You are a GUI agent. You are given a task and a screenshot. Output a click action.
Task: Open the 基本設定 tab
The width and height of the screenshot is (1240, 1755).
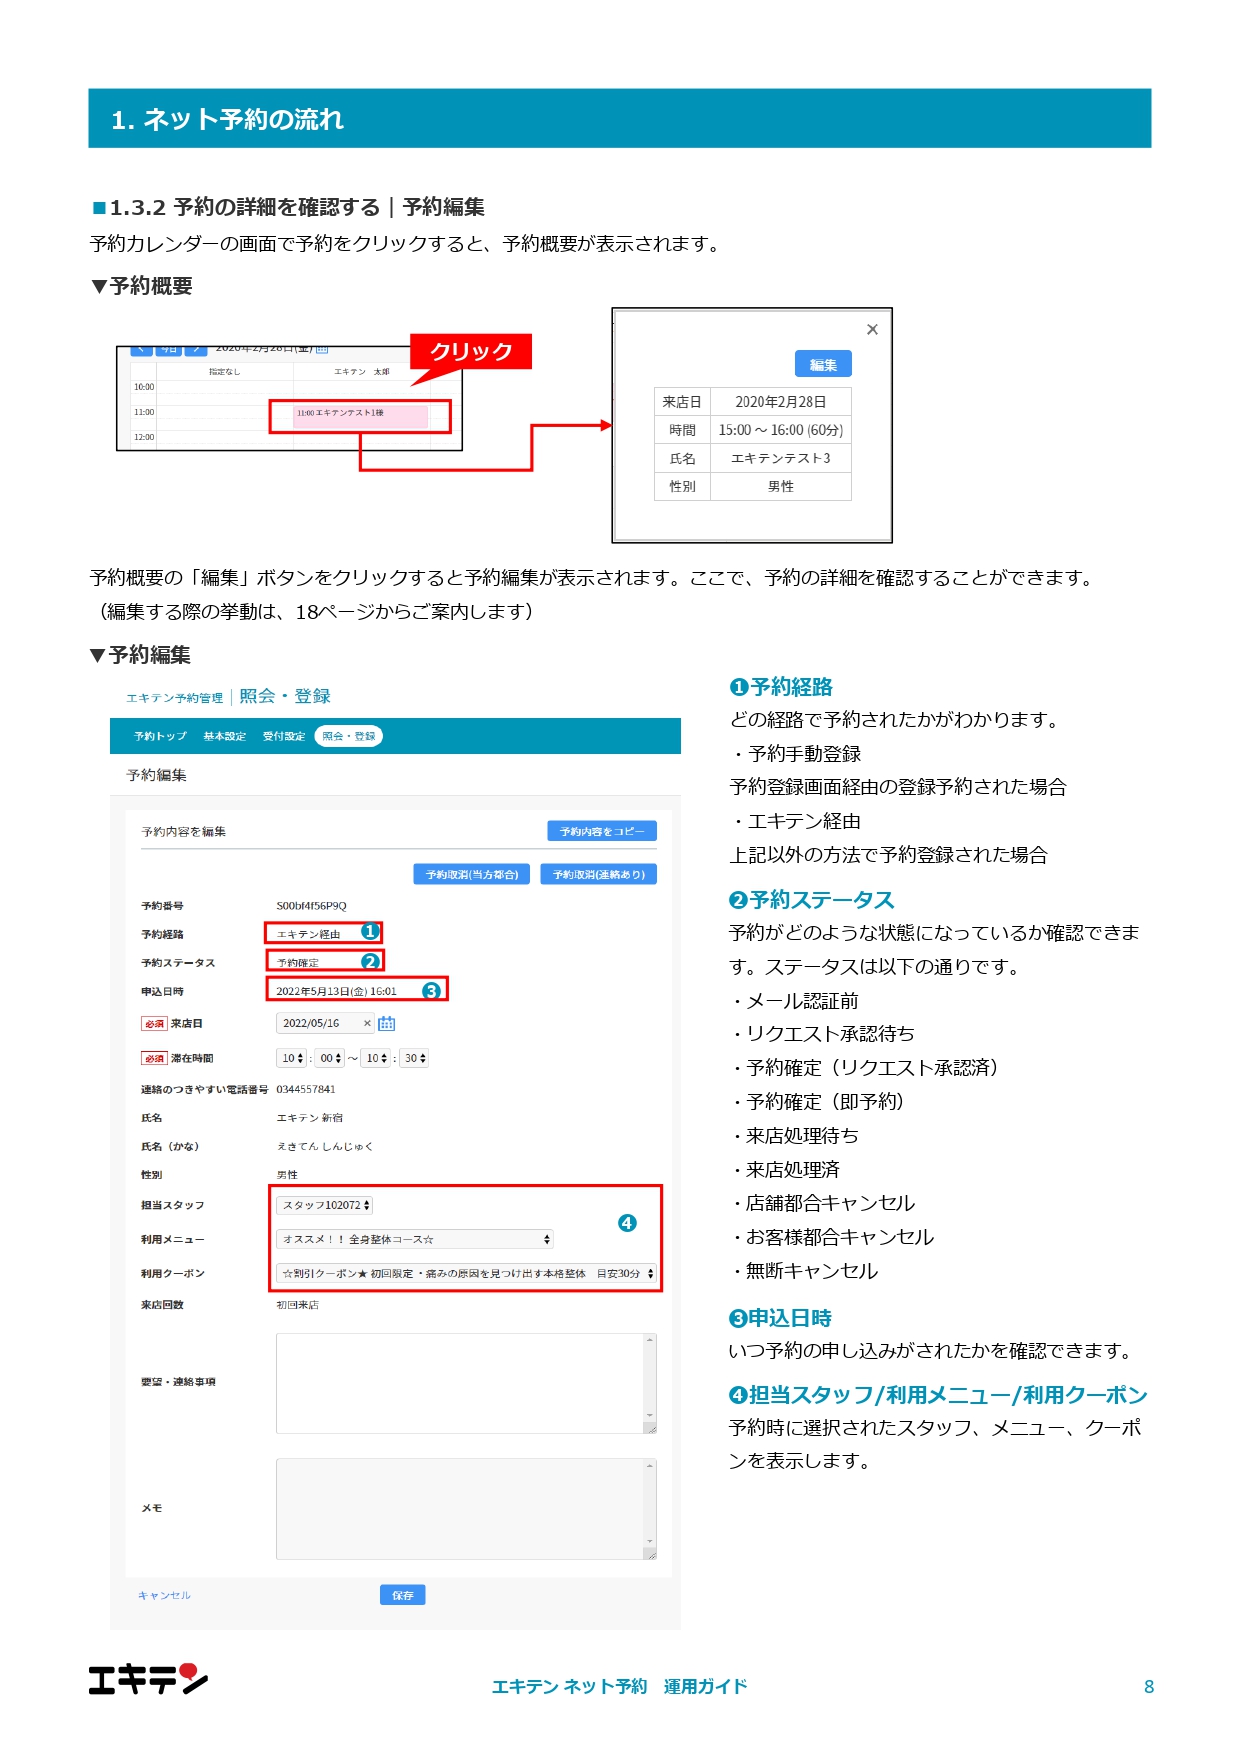[x=224, y=736]
